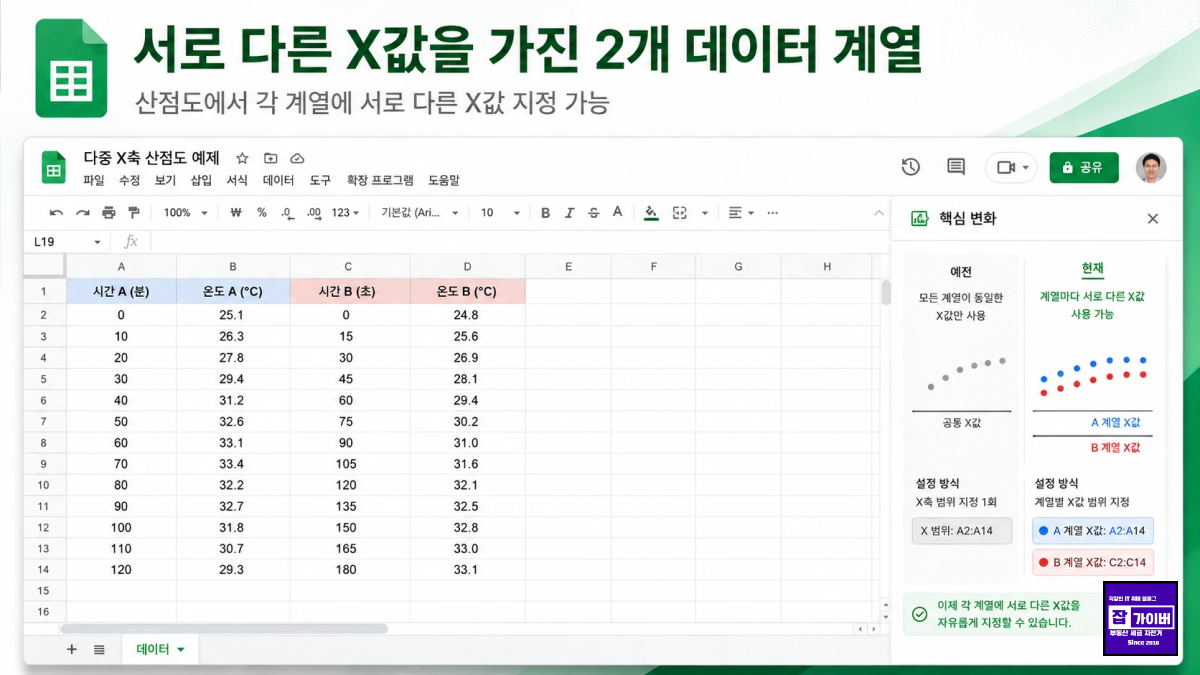Click the Sheets home logo icon
The image size is (1200, 675).
pyautogui.click(x=53, y=168)
